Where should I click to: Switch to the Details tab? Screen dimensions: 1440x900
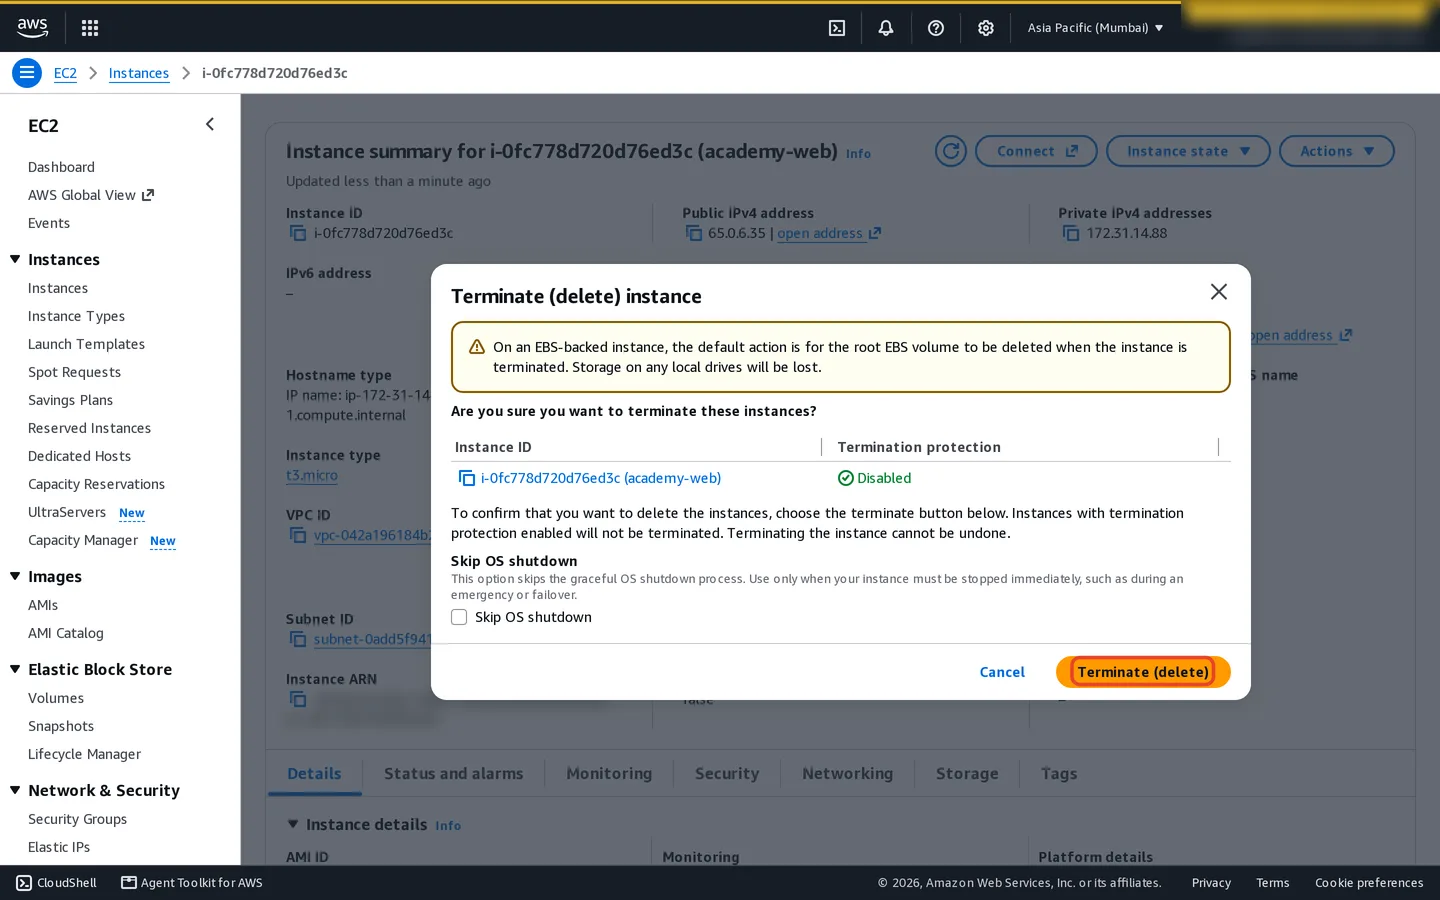(x=314, y=773)
